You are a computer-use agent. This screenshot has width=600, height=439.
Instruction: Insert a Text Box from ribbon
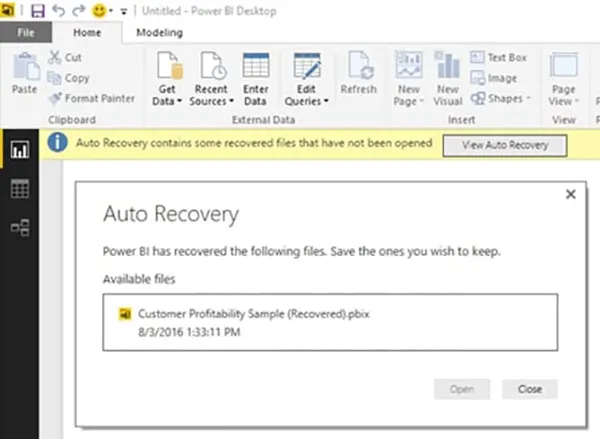(498, 58)
